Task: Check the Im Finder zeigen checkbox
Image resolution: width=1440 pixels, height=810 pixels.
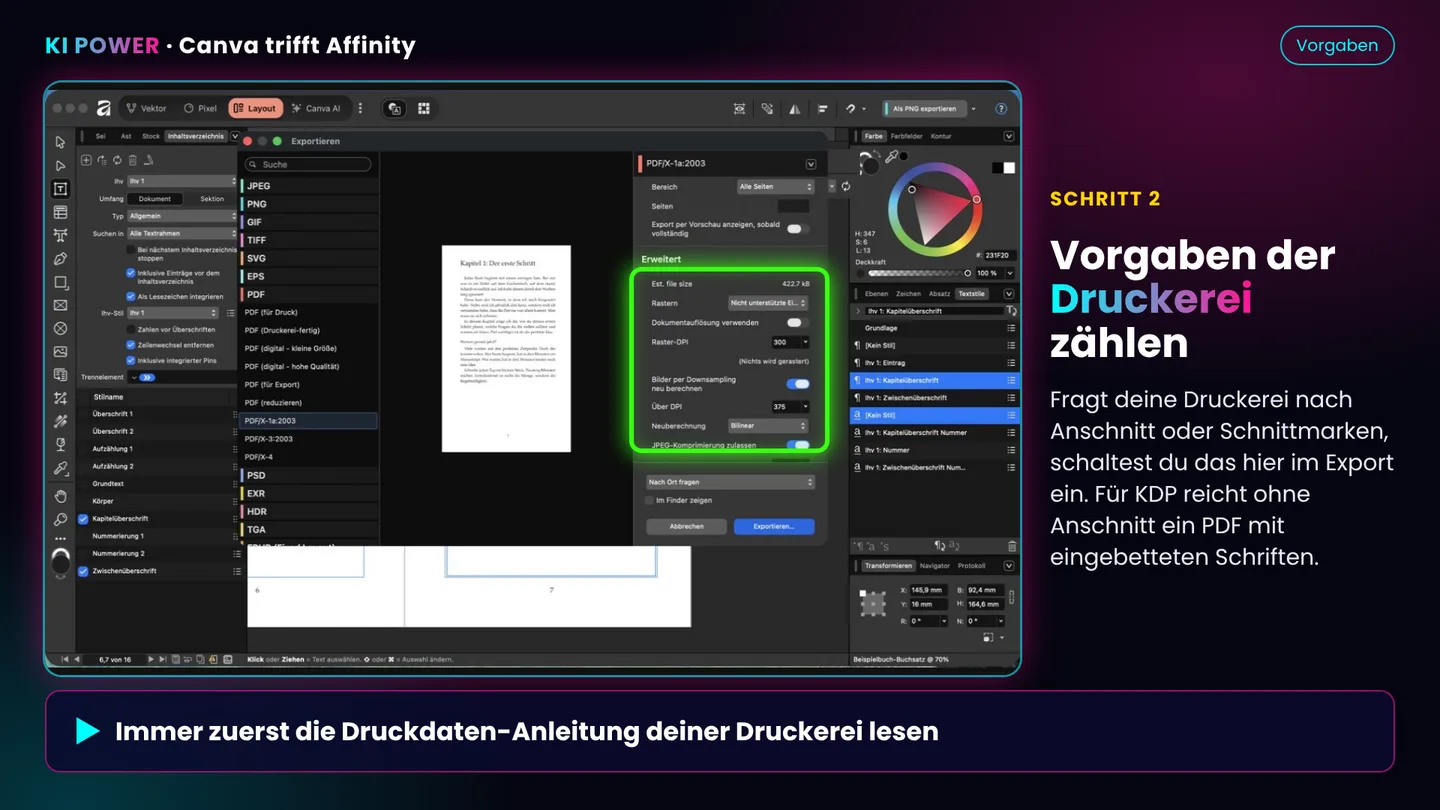Action: click(x=649, y=500)
